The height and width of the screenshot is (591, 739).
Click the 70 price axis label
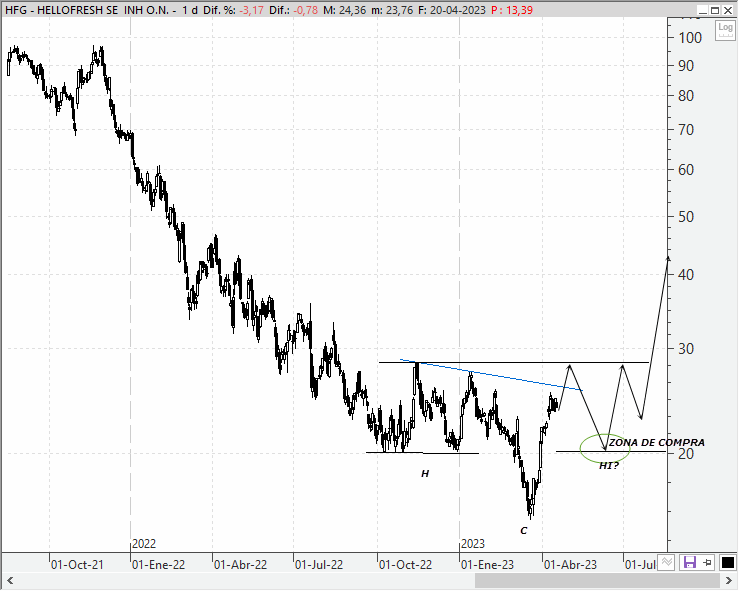pos(686,130)
